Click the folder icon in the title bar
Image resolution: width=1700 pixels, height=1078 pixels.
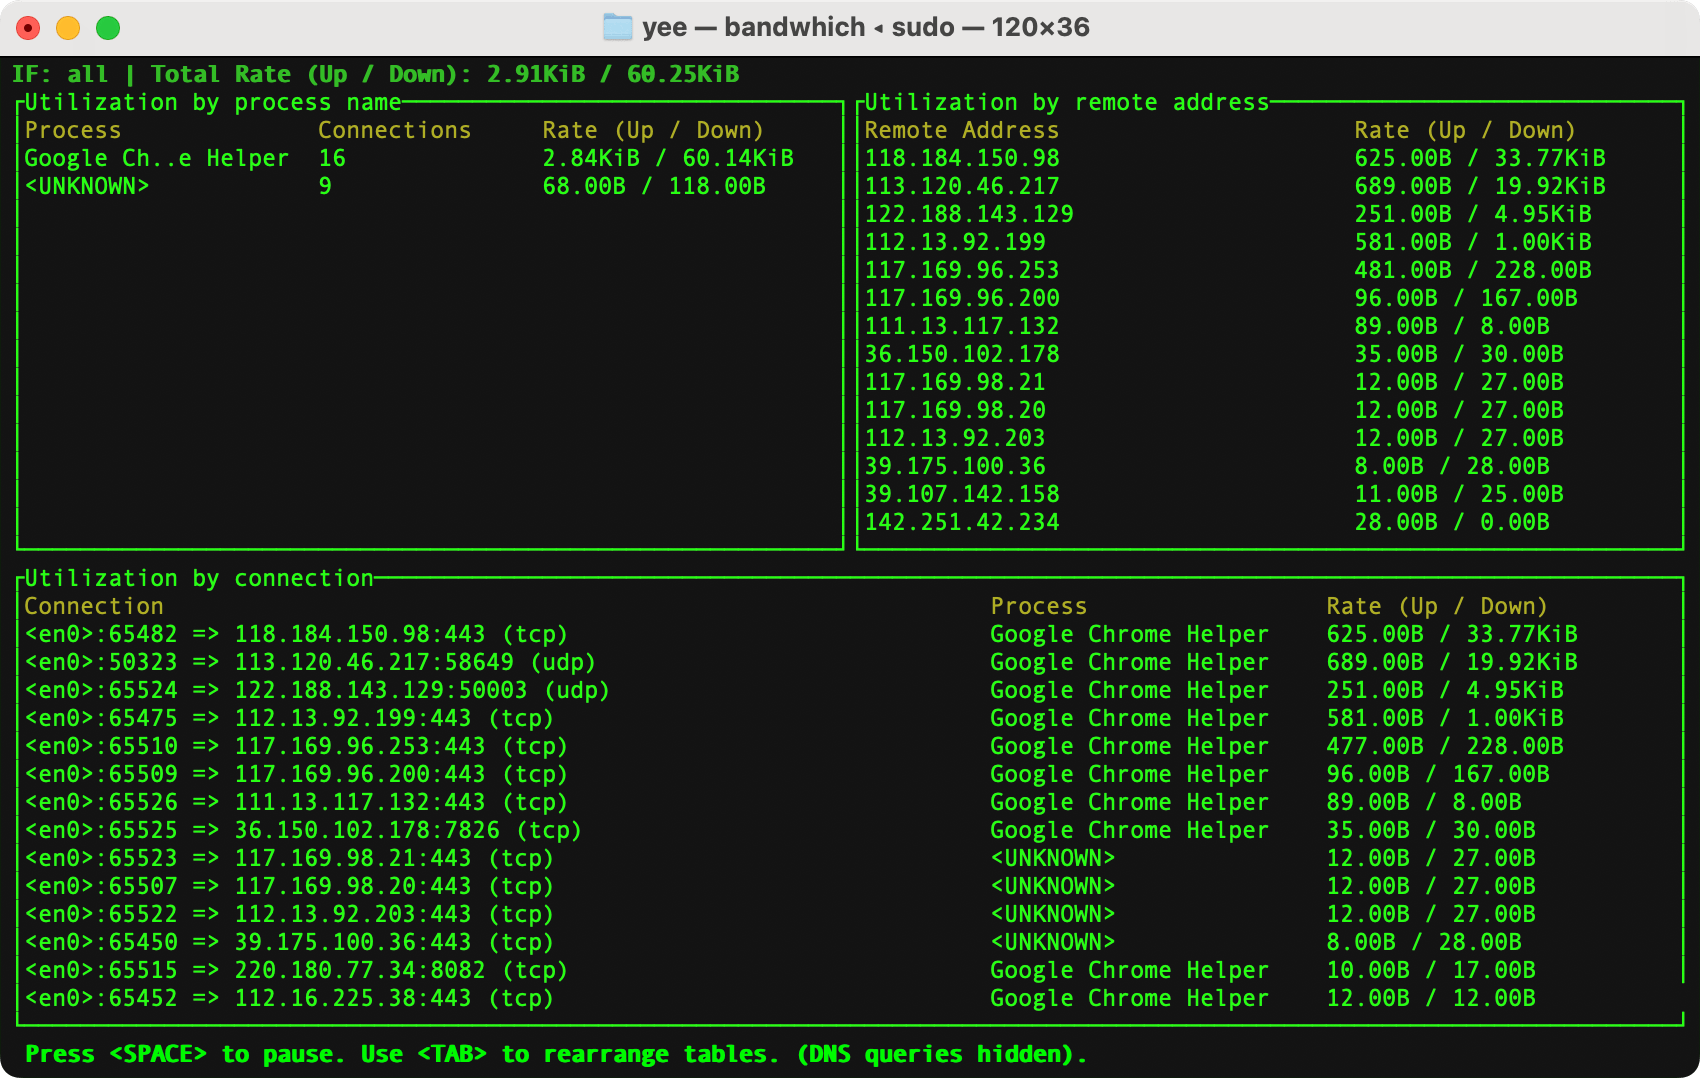pyautogui.click(x=618, y=27)
